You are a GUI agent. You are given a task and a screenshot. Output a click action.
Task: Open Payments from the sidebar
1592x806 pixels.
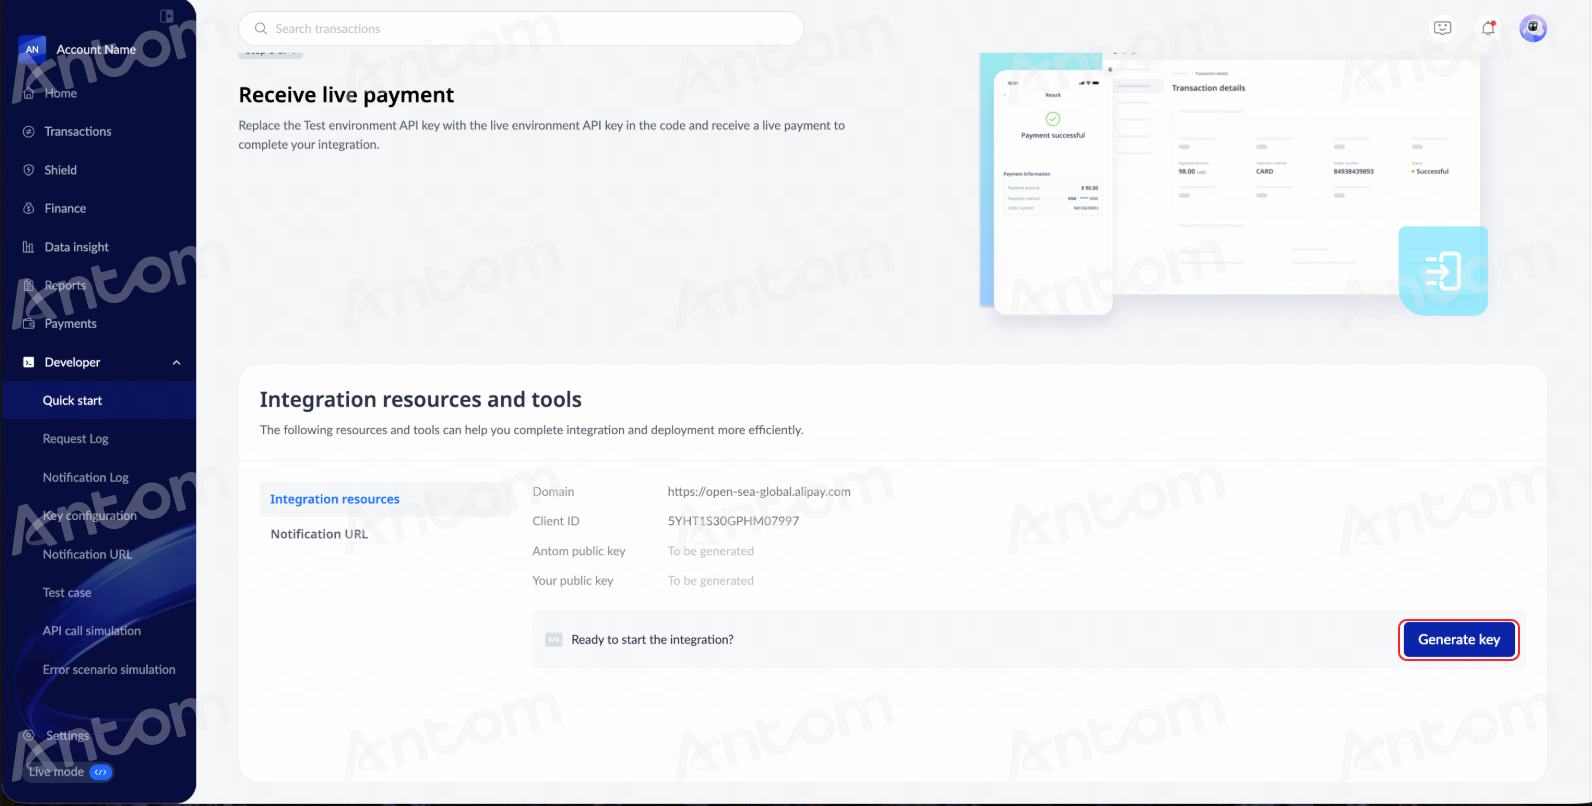pos(71,324)
